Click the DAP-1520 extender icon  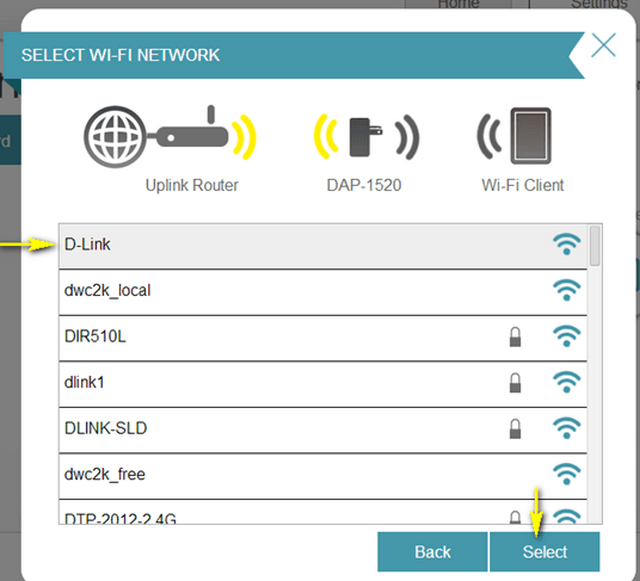coord(366,136)
